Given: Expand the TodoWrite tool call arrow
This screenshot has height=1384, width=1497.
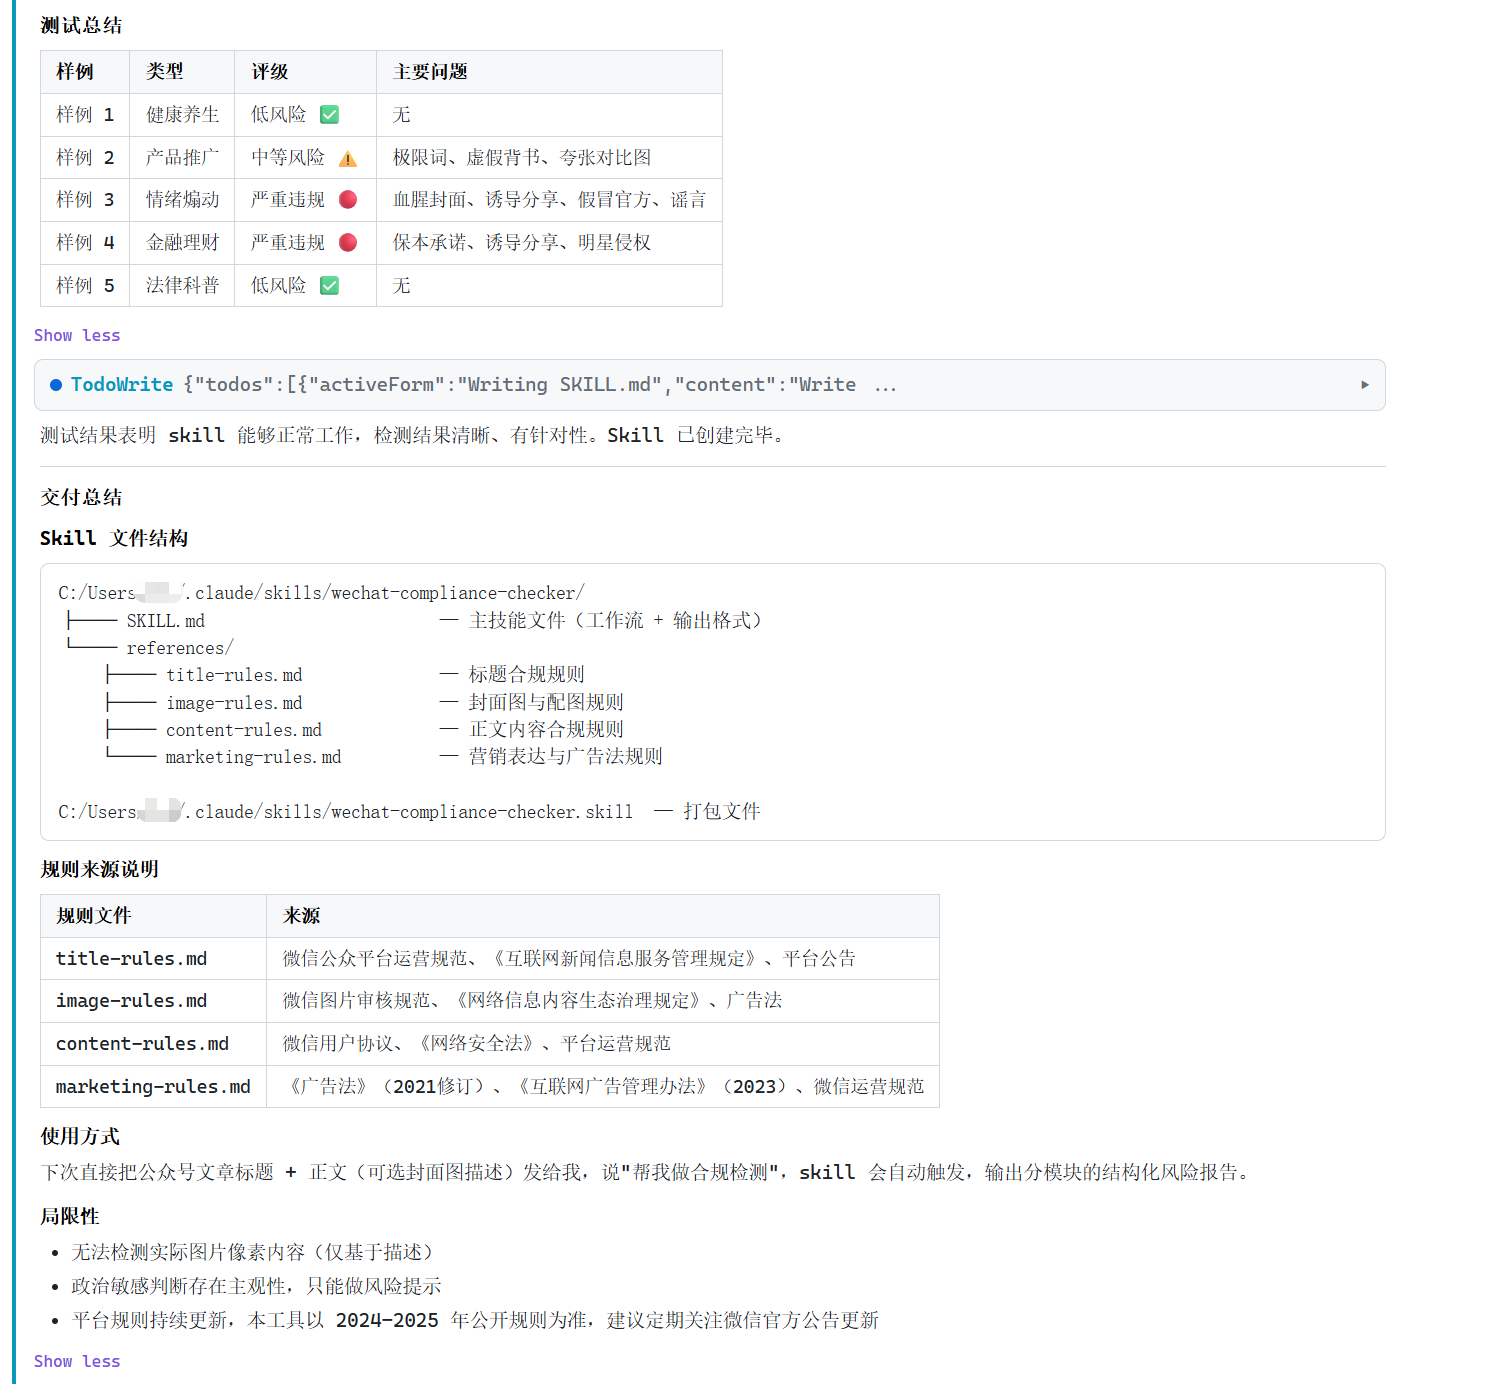Looking at the screenshot, I should coord(1364,385).
